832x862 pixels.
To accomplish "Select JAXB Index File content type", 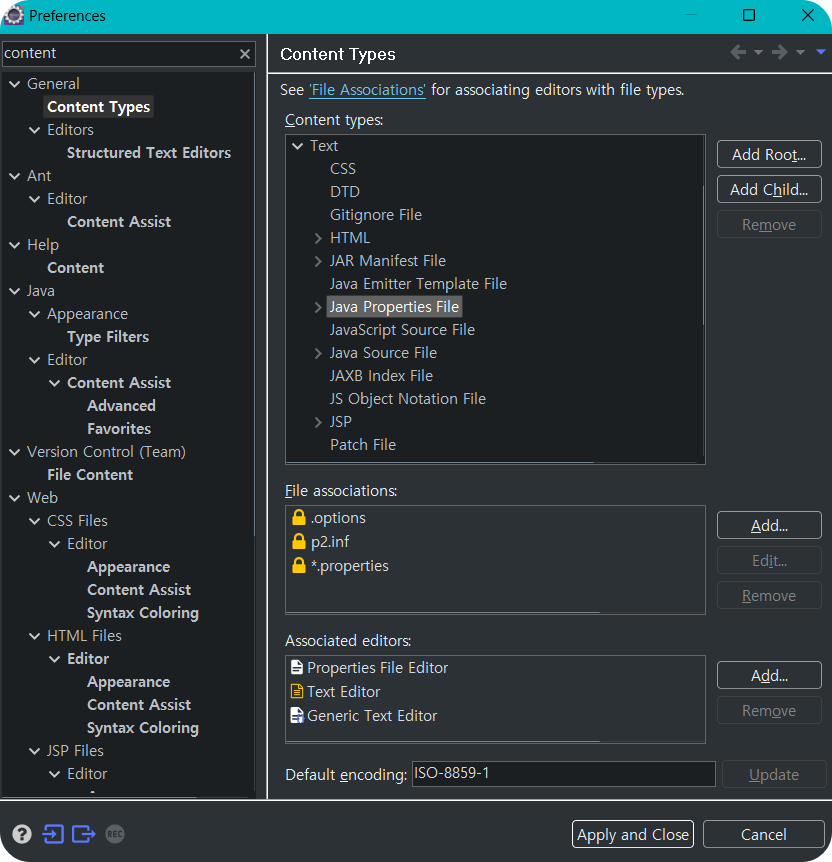I will pyautogui.click(x=381, y=375).
